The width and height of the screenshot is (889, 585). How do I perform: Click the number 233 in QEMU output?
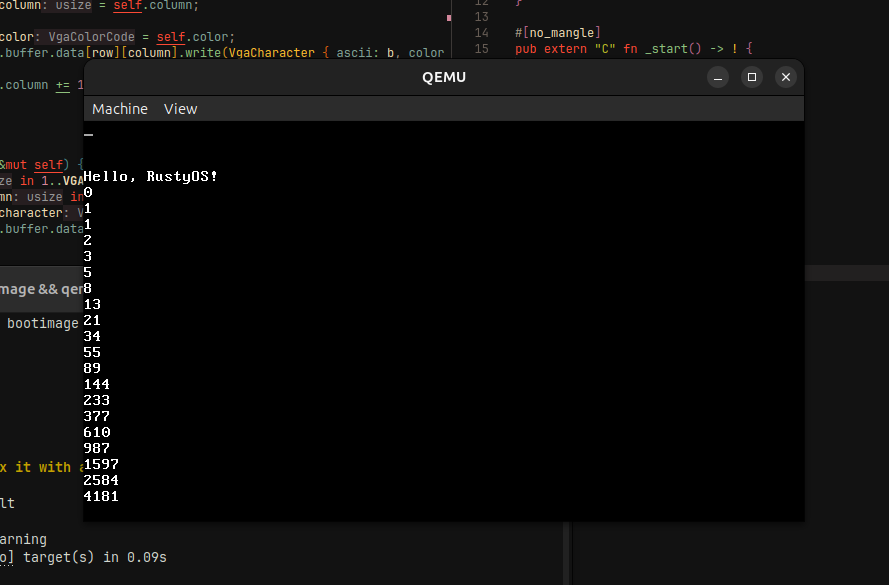coord(96,400)
